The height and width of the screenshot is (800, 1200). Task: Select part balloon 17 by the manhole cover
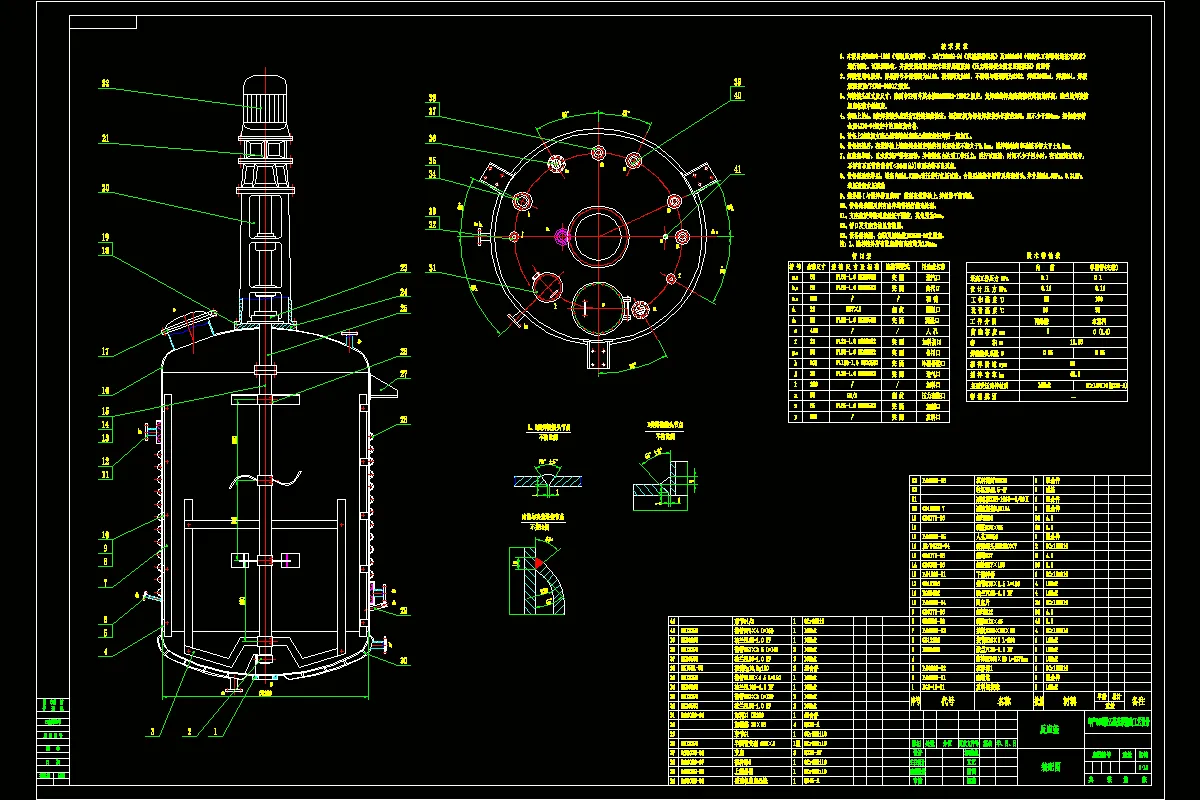pos(104,351)
